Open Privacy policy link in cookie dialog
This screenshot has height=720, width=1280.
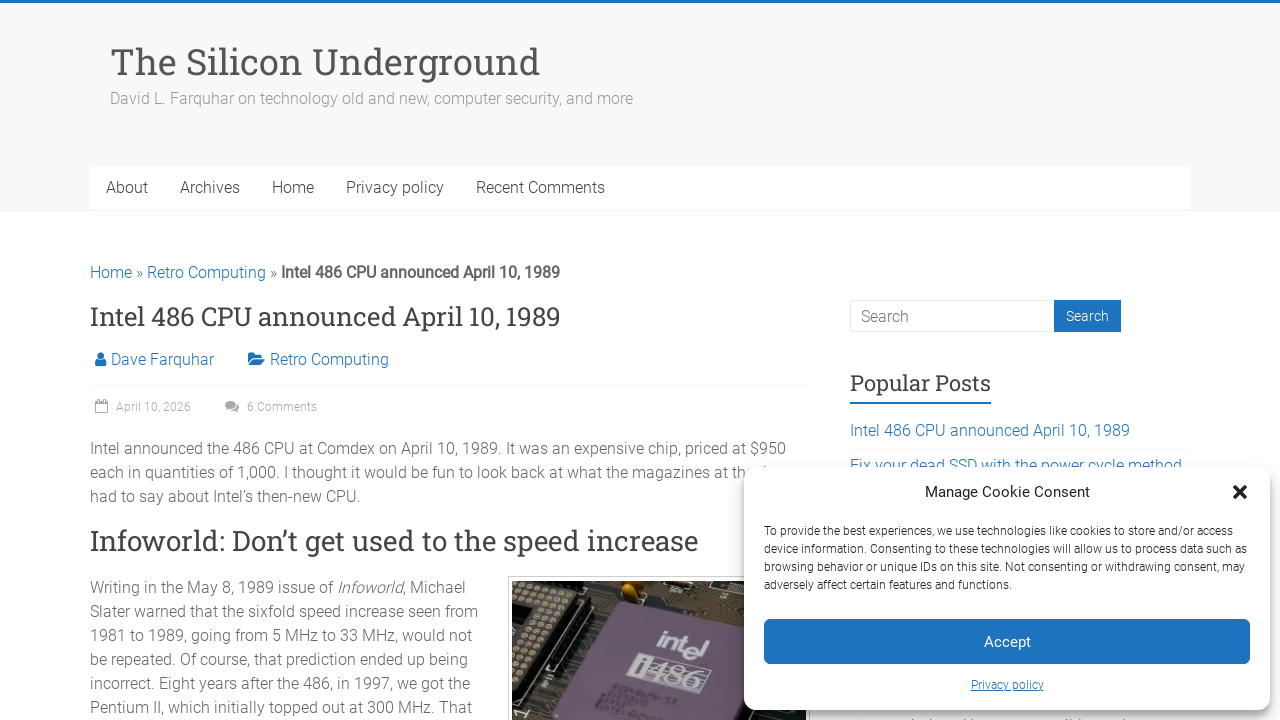pyautogui.click(x=1006, y=685)
